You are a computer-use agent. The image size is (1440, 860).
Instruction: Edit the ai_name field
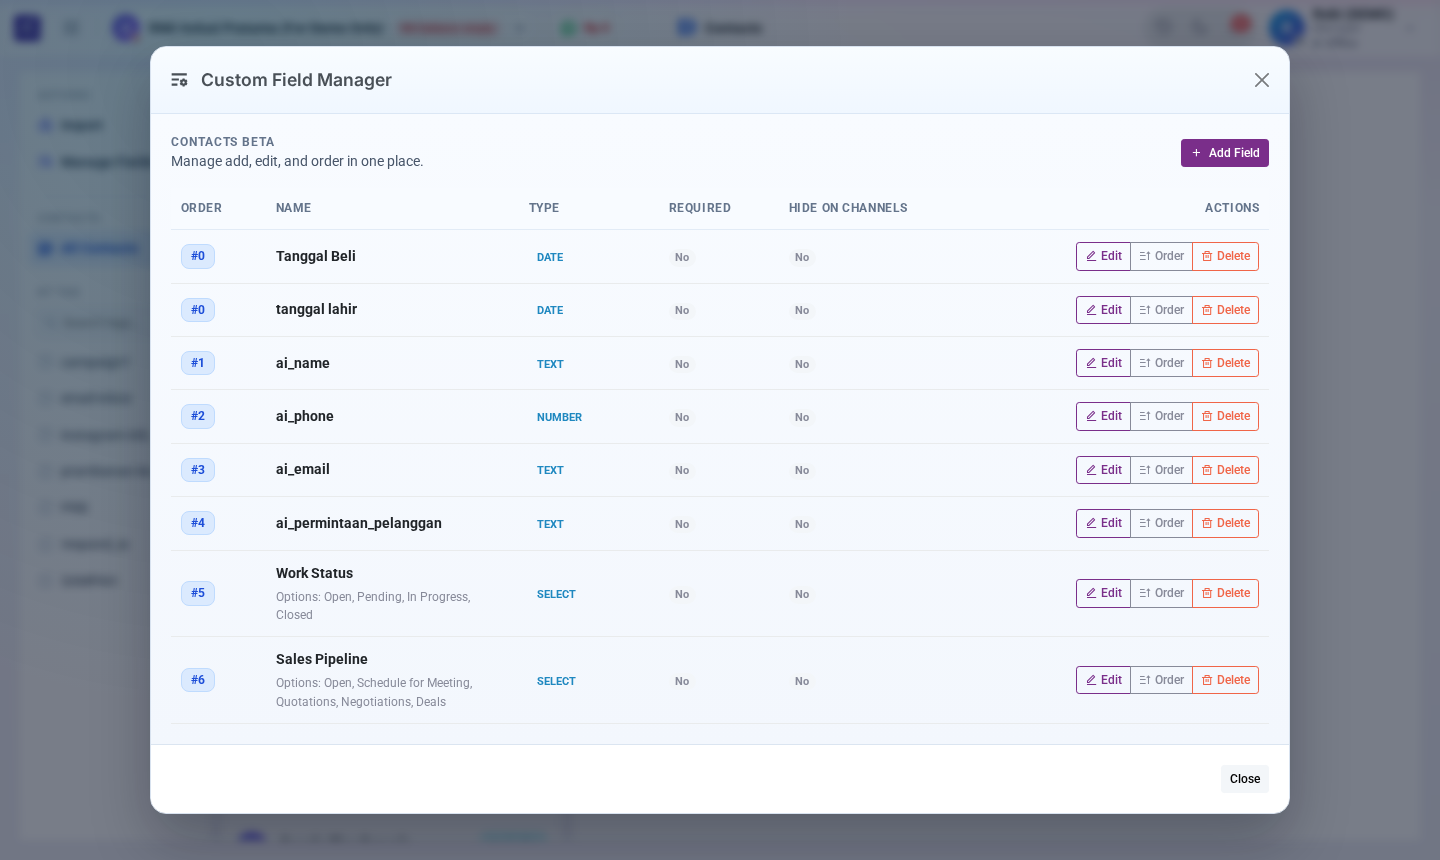pos(1103,363)
